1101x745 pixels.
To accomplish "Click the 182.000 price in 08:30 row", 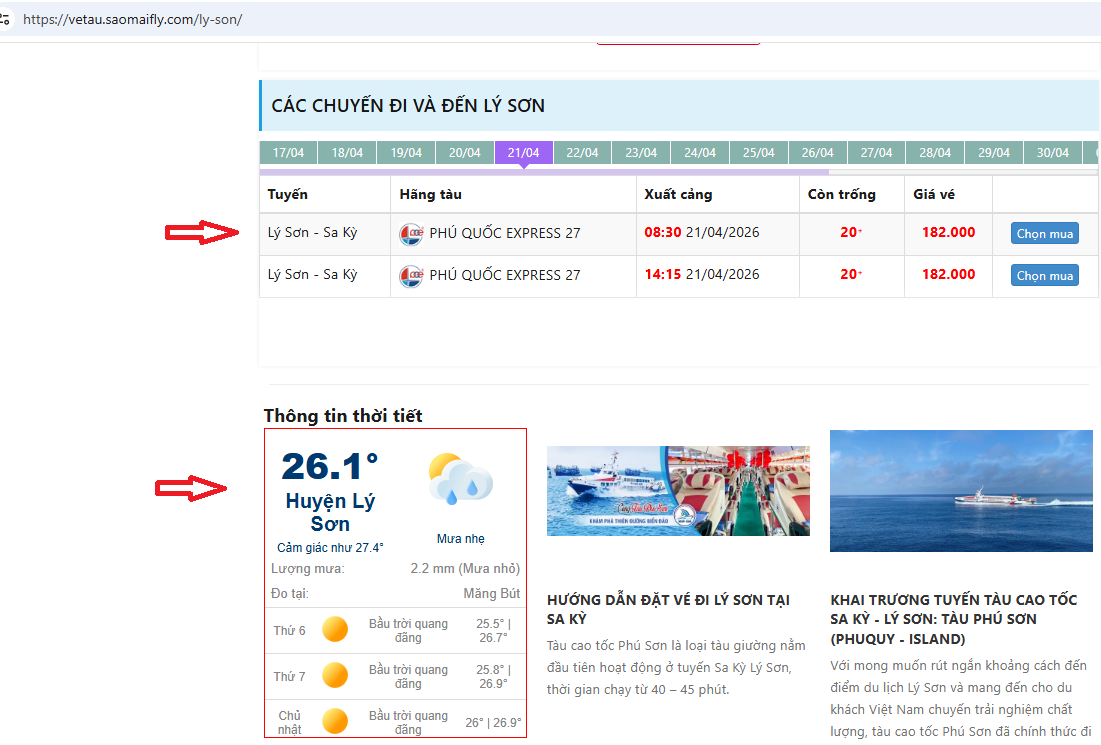I will pyautogui.click(x=948, y=232).
